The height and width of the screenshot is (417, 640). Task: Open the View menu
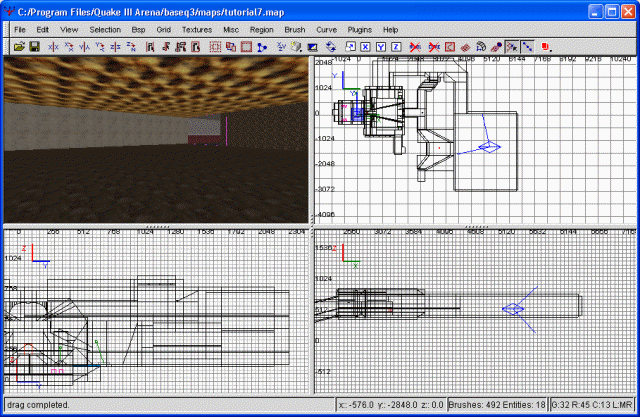tap(69, 30)
